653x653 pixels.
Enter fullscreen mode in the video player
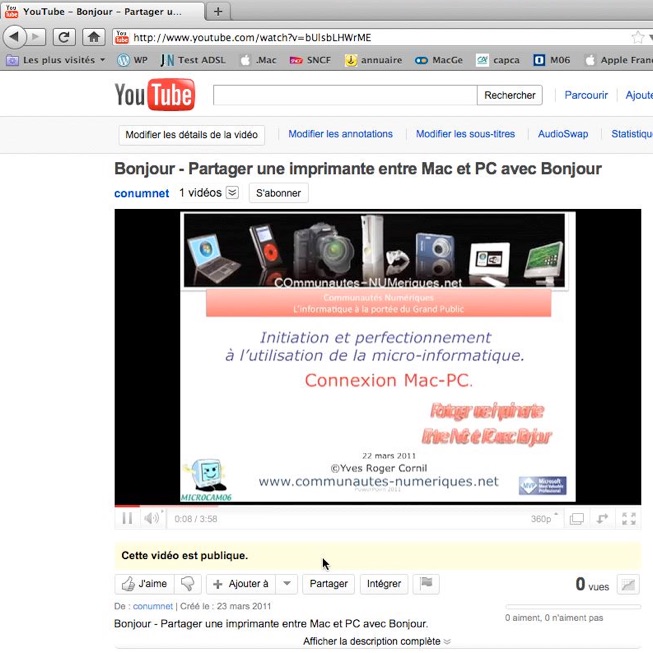629,519
